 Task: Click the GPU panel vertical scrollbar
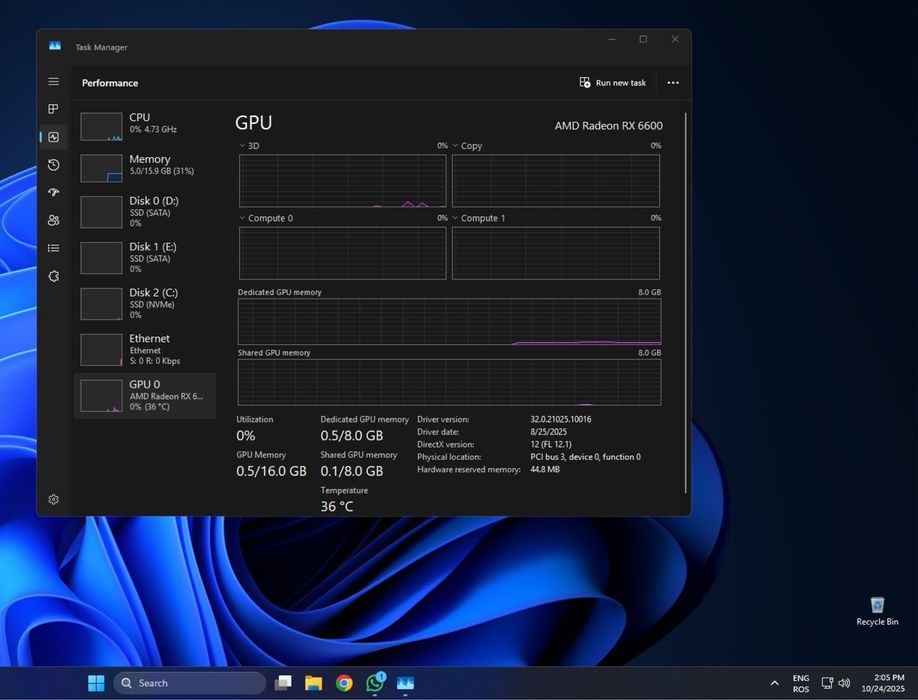(685, 302)
